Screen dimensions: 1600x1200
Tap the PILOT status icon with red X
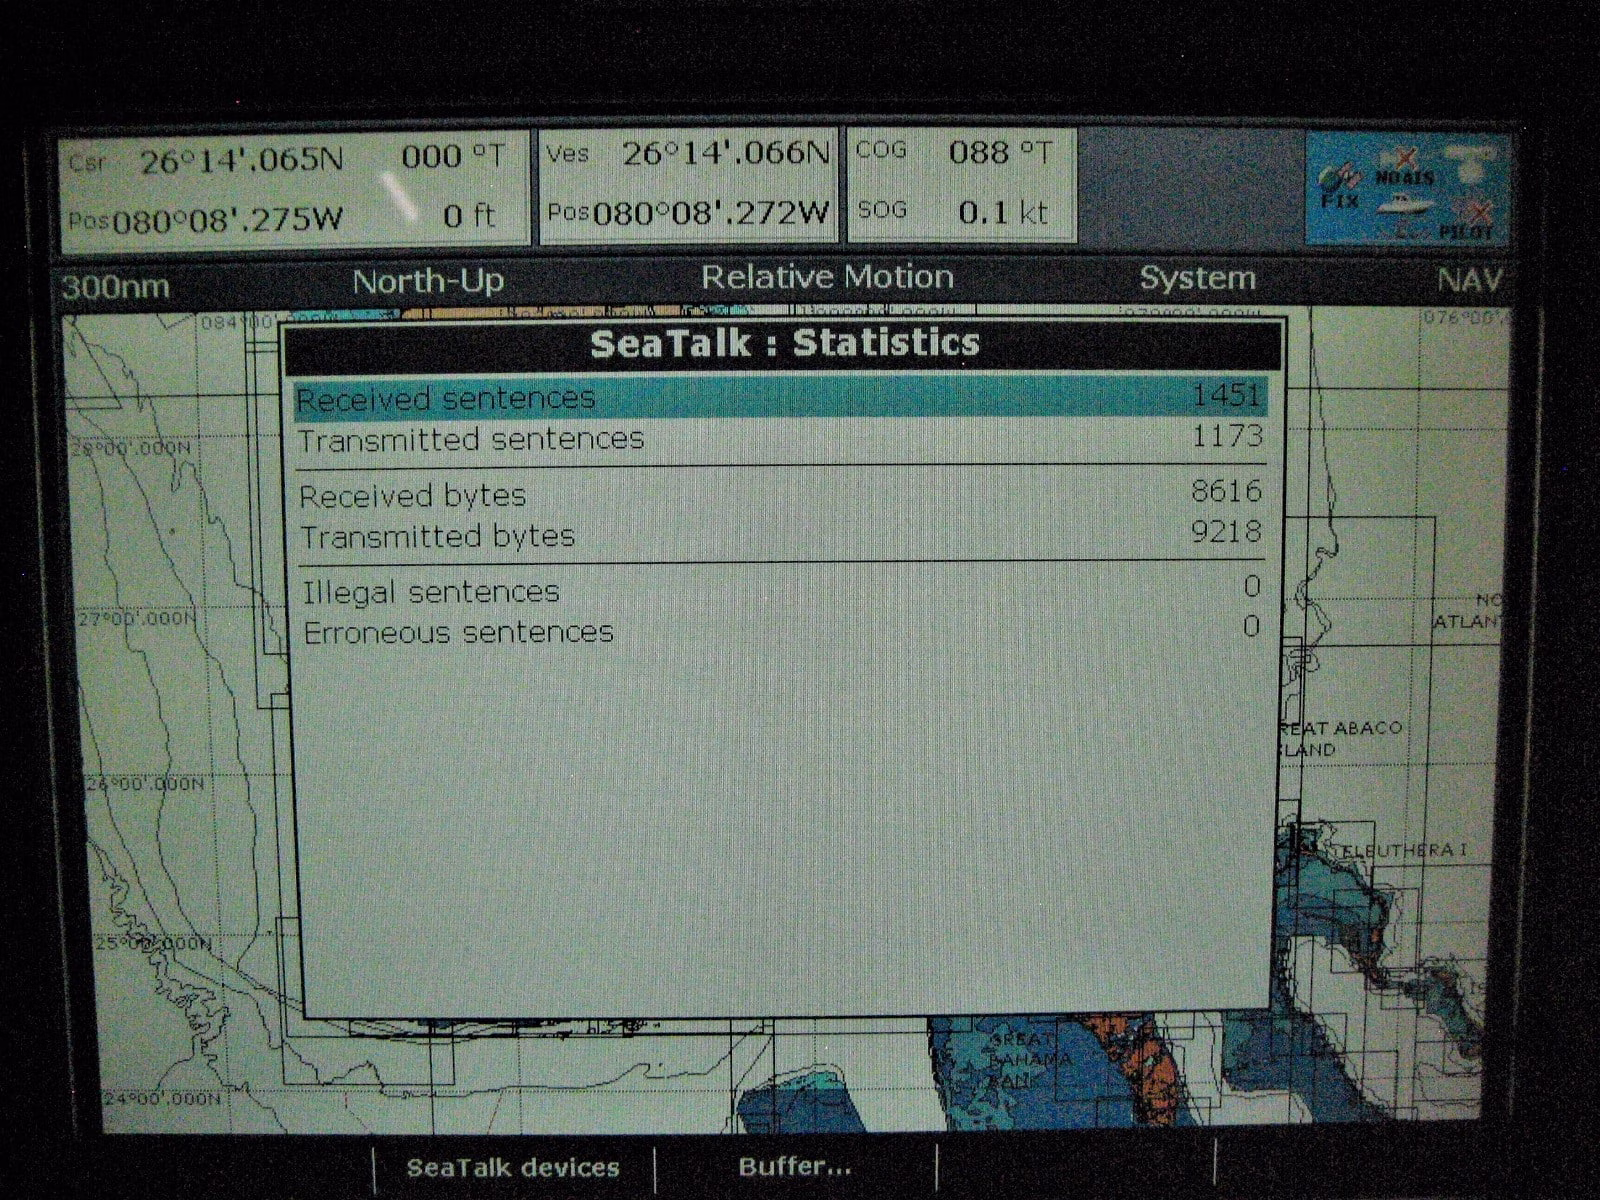tap(1467, 221)
